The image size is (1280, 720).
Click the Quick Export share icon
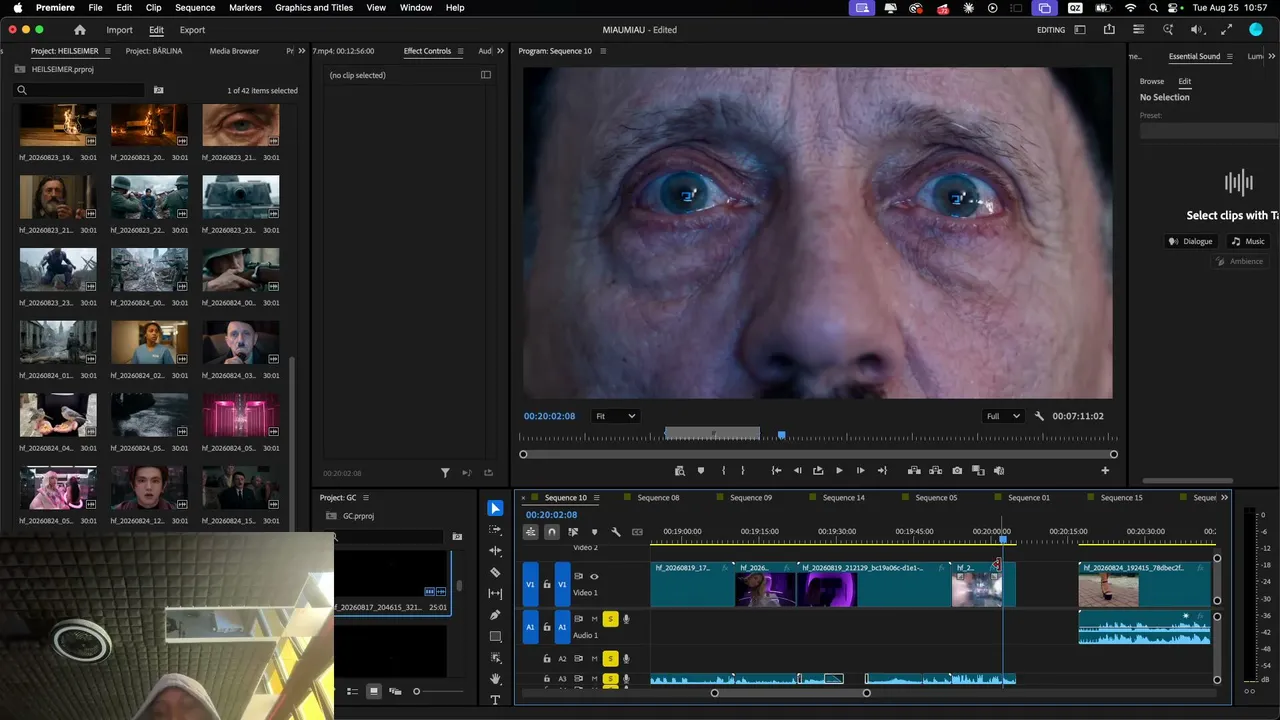1109,30
